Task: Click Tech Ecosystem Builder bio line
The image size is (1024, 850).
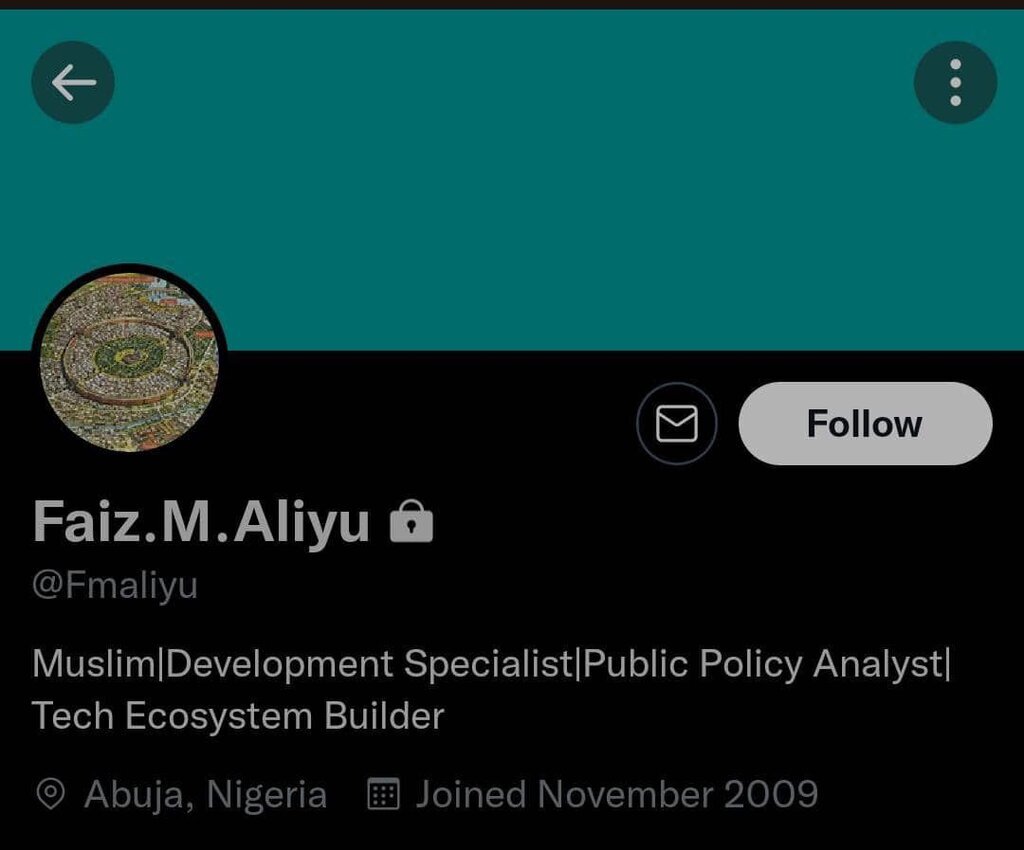Action: point(238,716)
